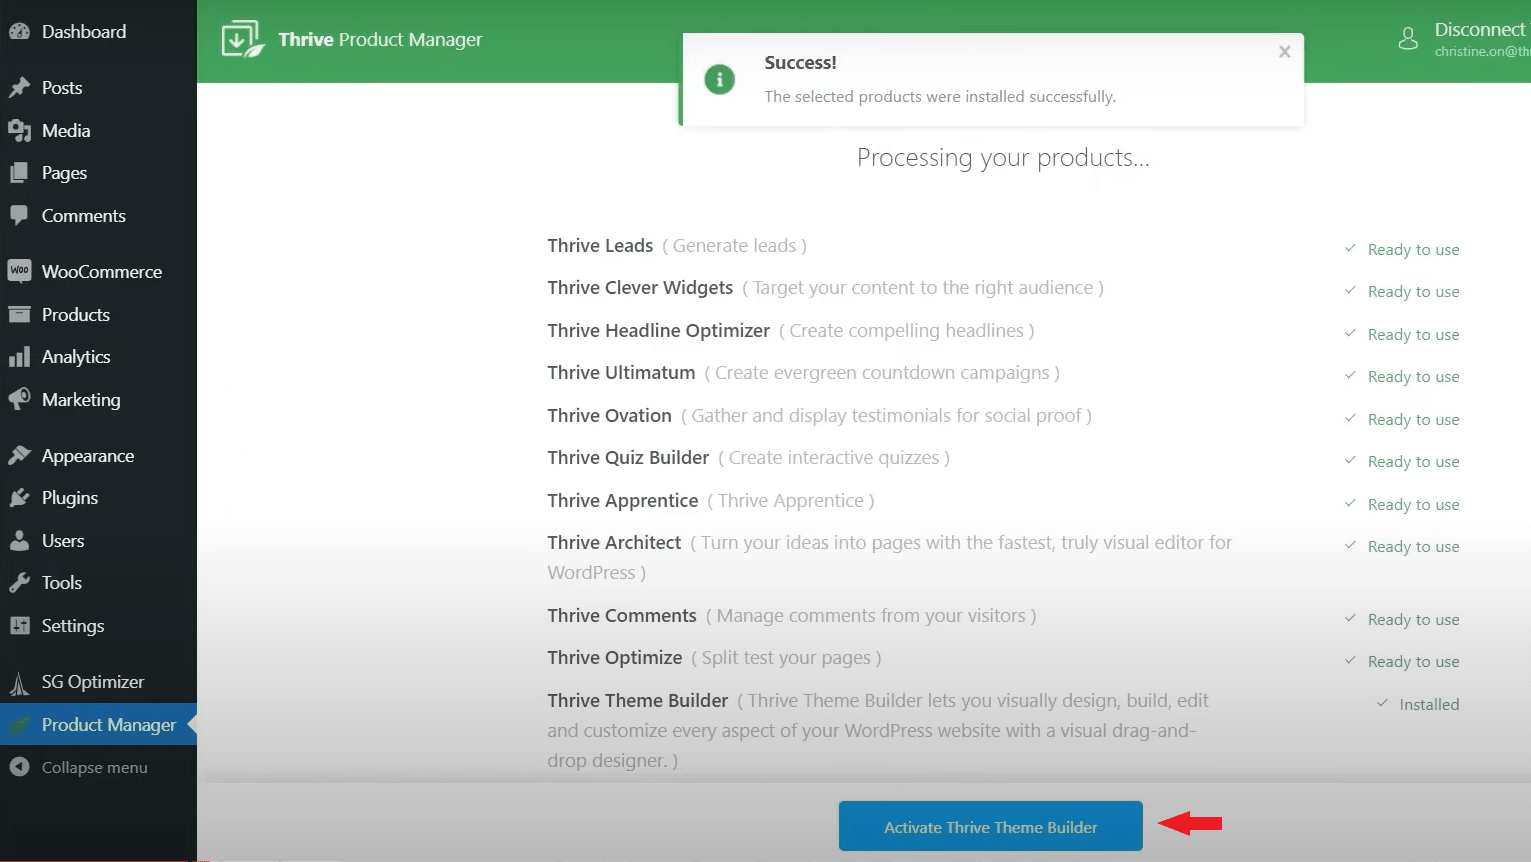This screenshot has width=1531, height=862.
Task: Click the WooCommerce Woo logo icon
Action: [19, 271]
